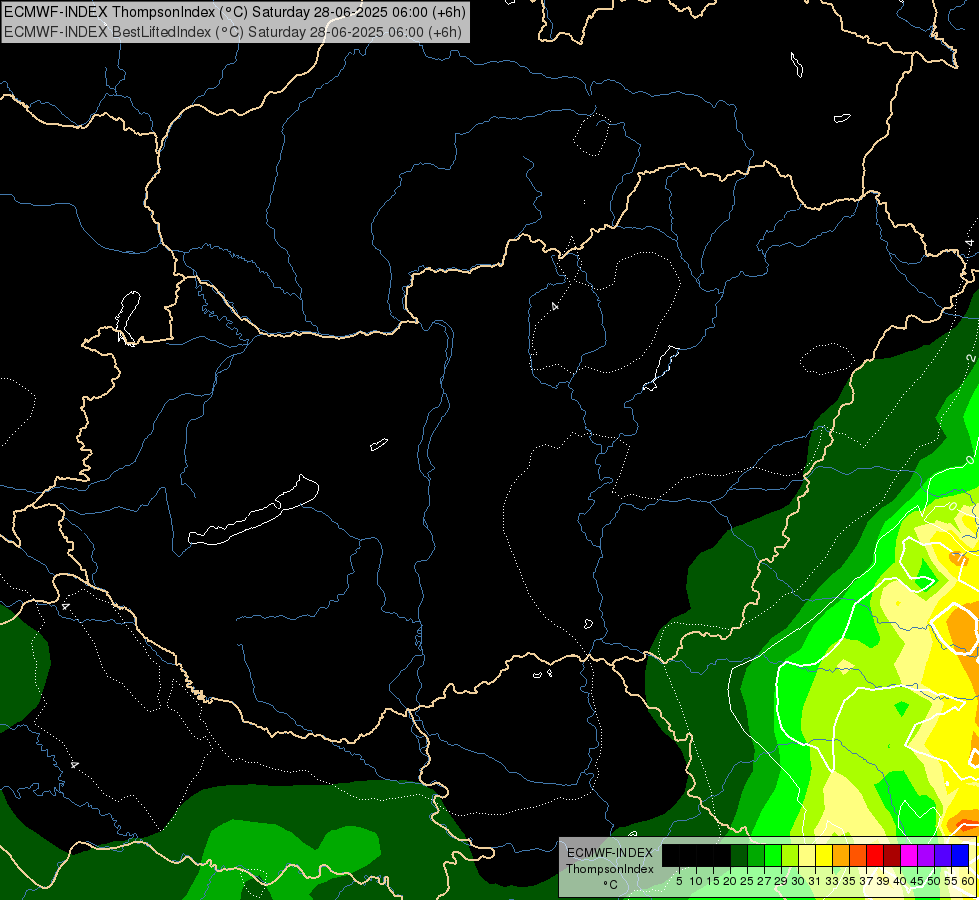Click the legend scale value 30

798,881
